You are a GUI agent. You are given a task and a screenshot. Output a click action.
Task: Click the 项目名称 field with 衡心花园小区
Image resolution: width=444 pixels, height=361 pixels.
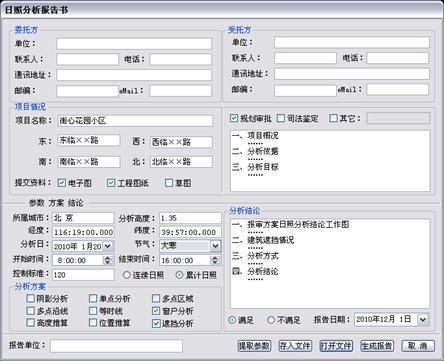click(135, 121)
